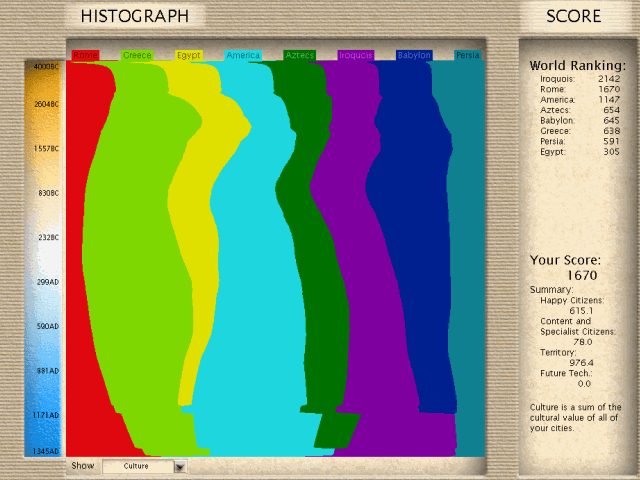Click the 0.0 future tech value
Viewport: 640px width, 480px height.
[x=584, y=384]
